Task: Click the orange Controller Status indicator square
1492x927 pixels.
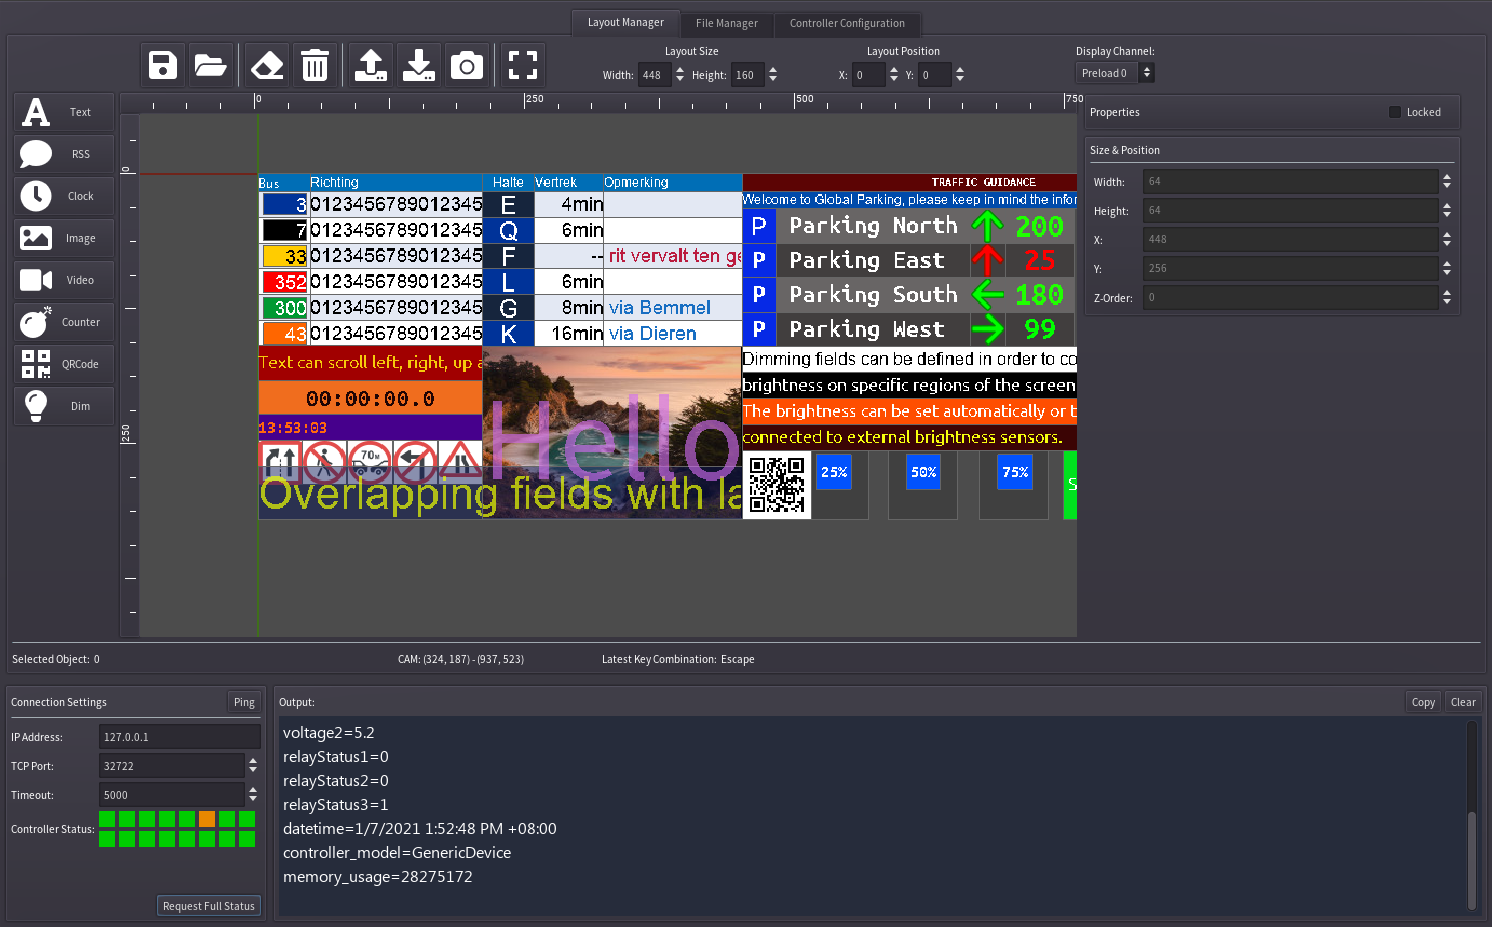Action: coord(207,819)
